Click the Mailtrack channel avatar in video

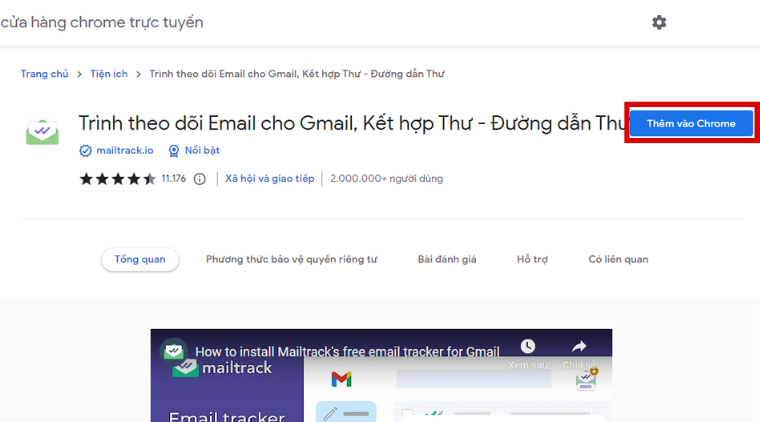174,351
